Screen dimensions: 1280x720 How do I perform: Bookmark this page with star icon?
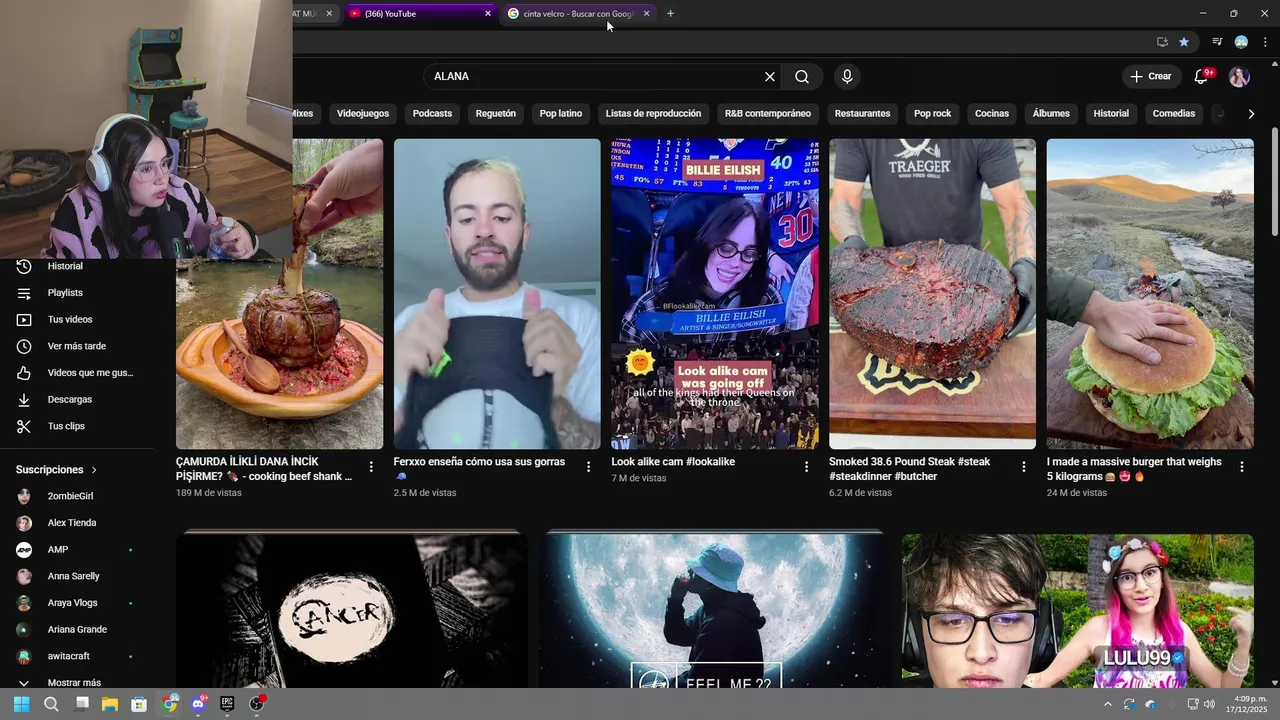pos(1184,42)
